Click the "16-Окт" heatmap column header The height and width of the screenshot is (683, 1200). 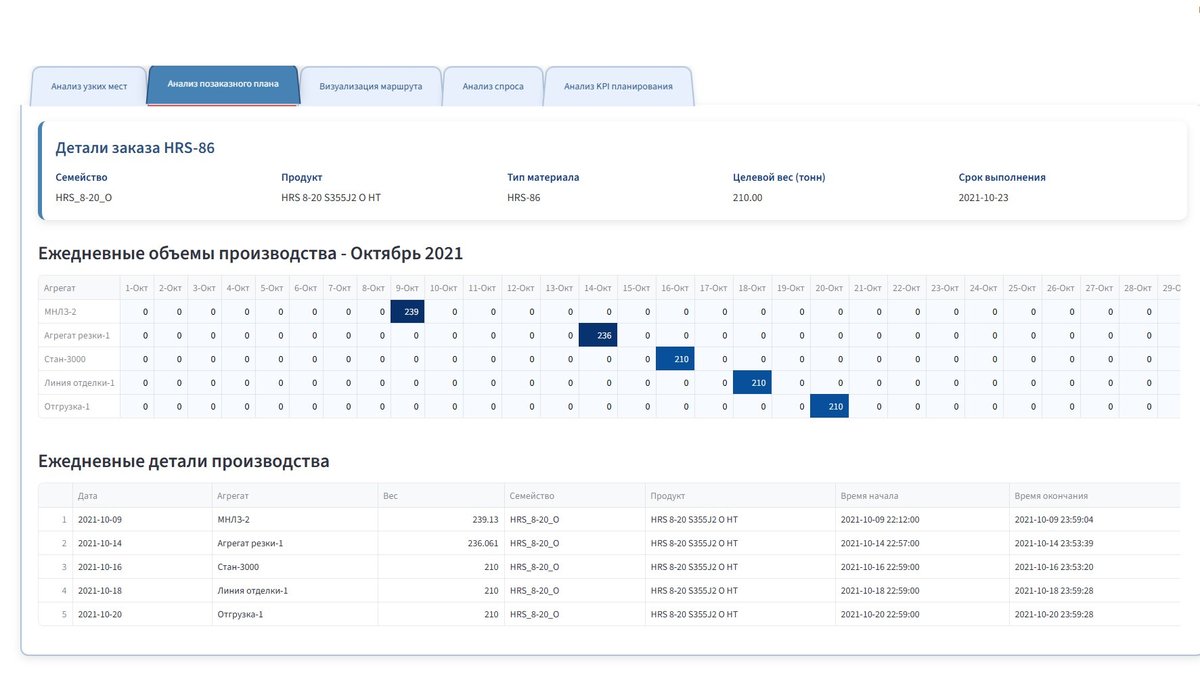click(x=675, y=287)
